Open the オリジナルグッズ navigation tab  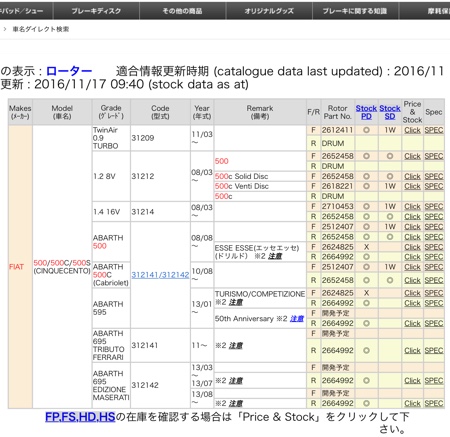[269, 11]
